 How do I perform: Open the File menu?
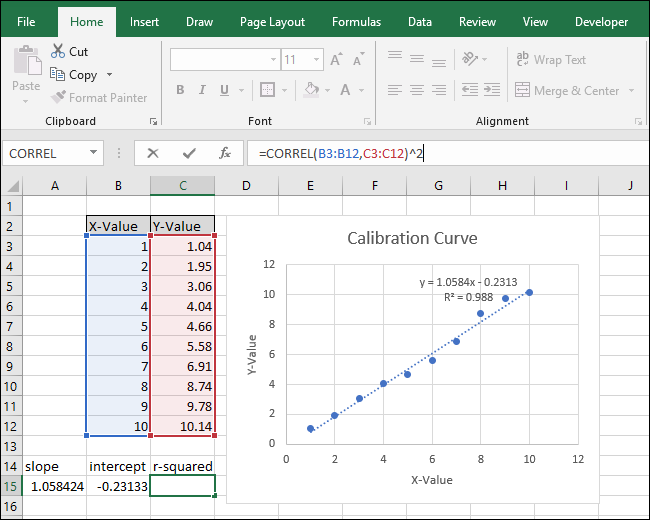pos(27,21)
